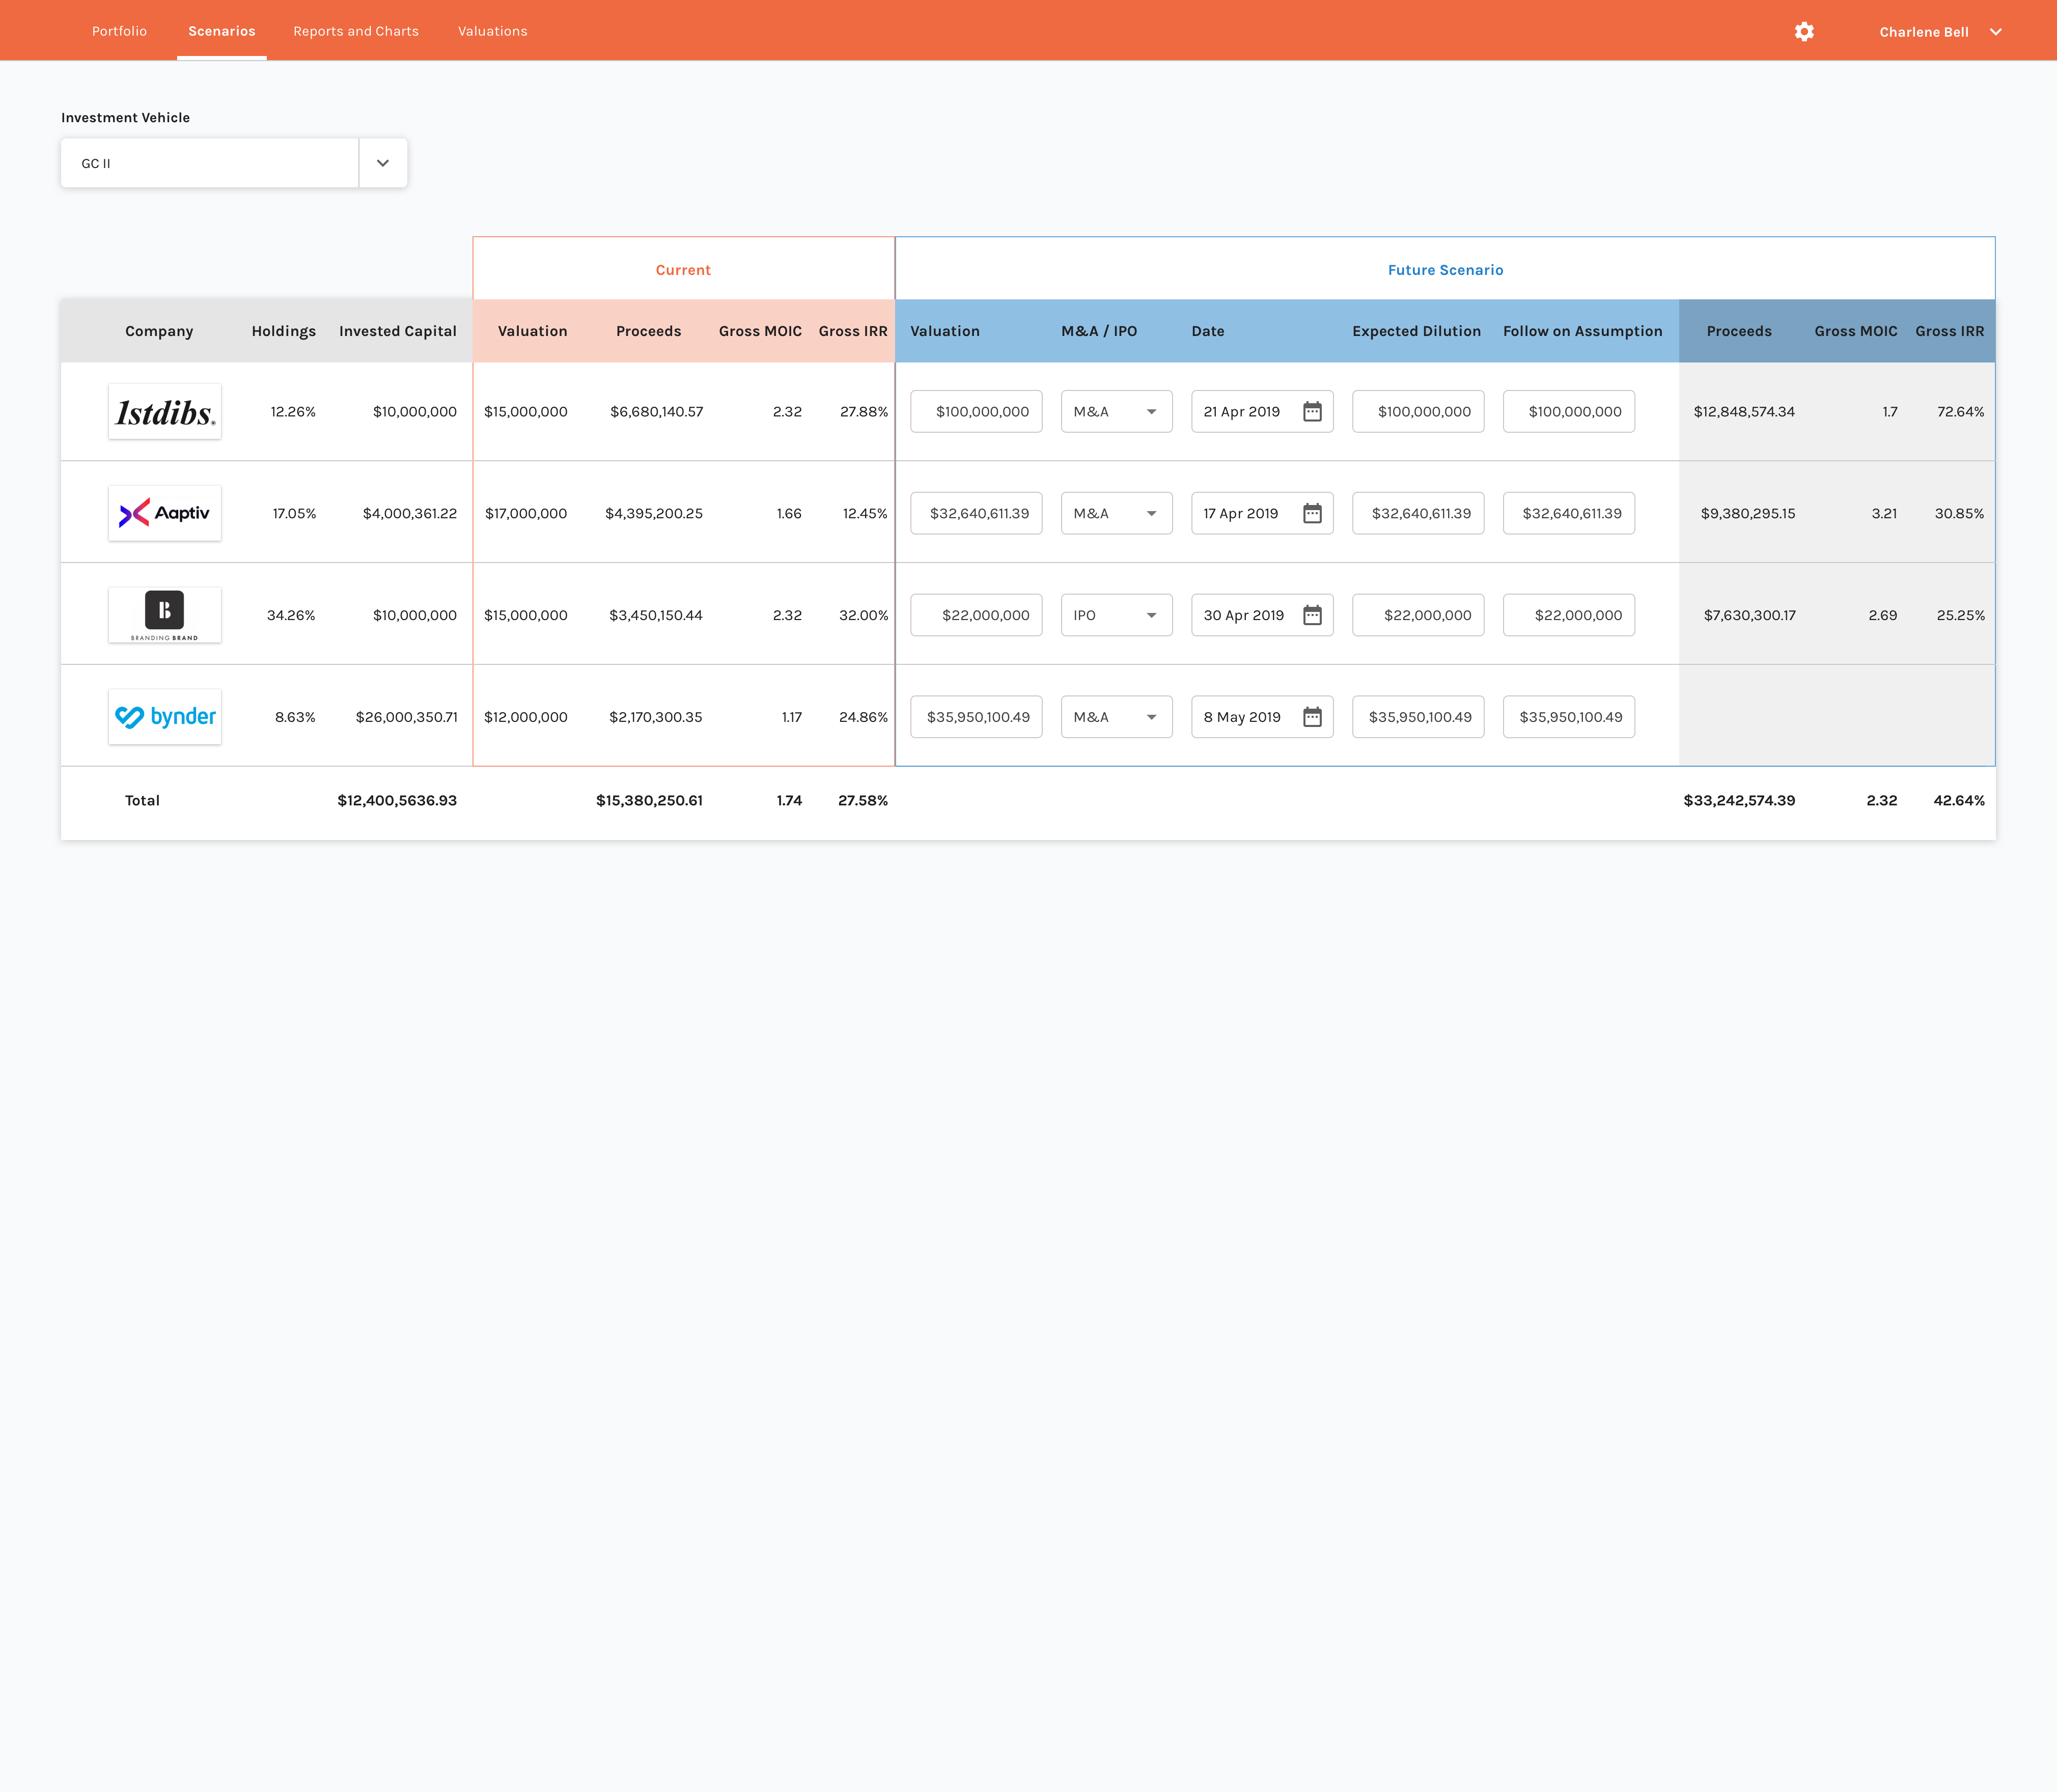This screenshot has width=2057, height=1792.
Task: Open calendar for 8 May 2019 date
Action: coord(1312,717)
